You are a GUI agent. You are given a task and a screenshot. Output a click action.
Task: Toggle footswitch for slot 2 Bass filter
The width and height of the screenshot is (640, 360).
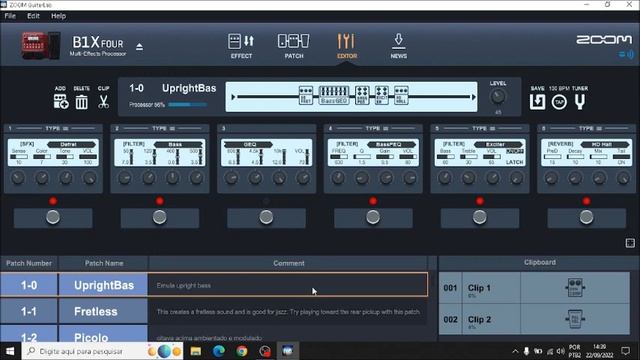click(x=160, y=218)
